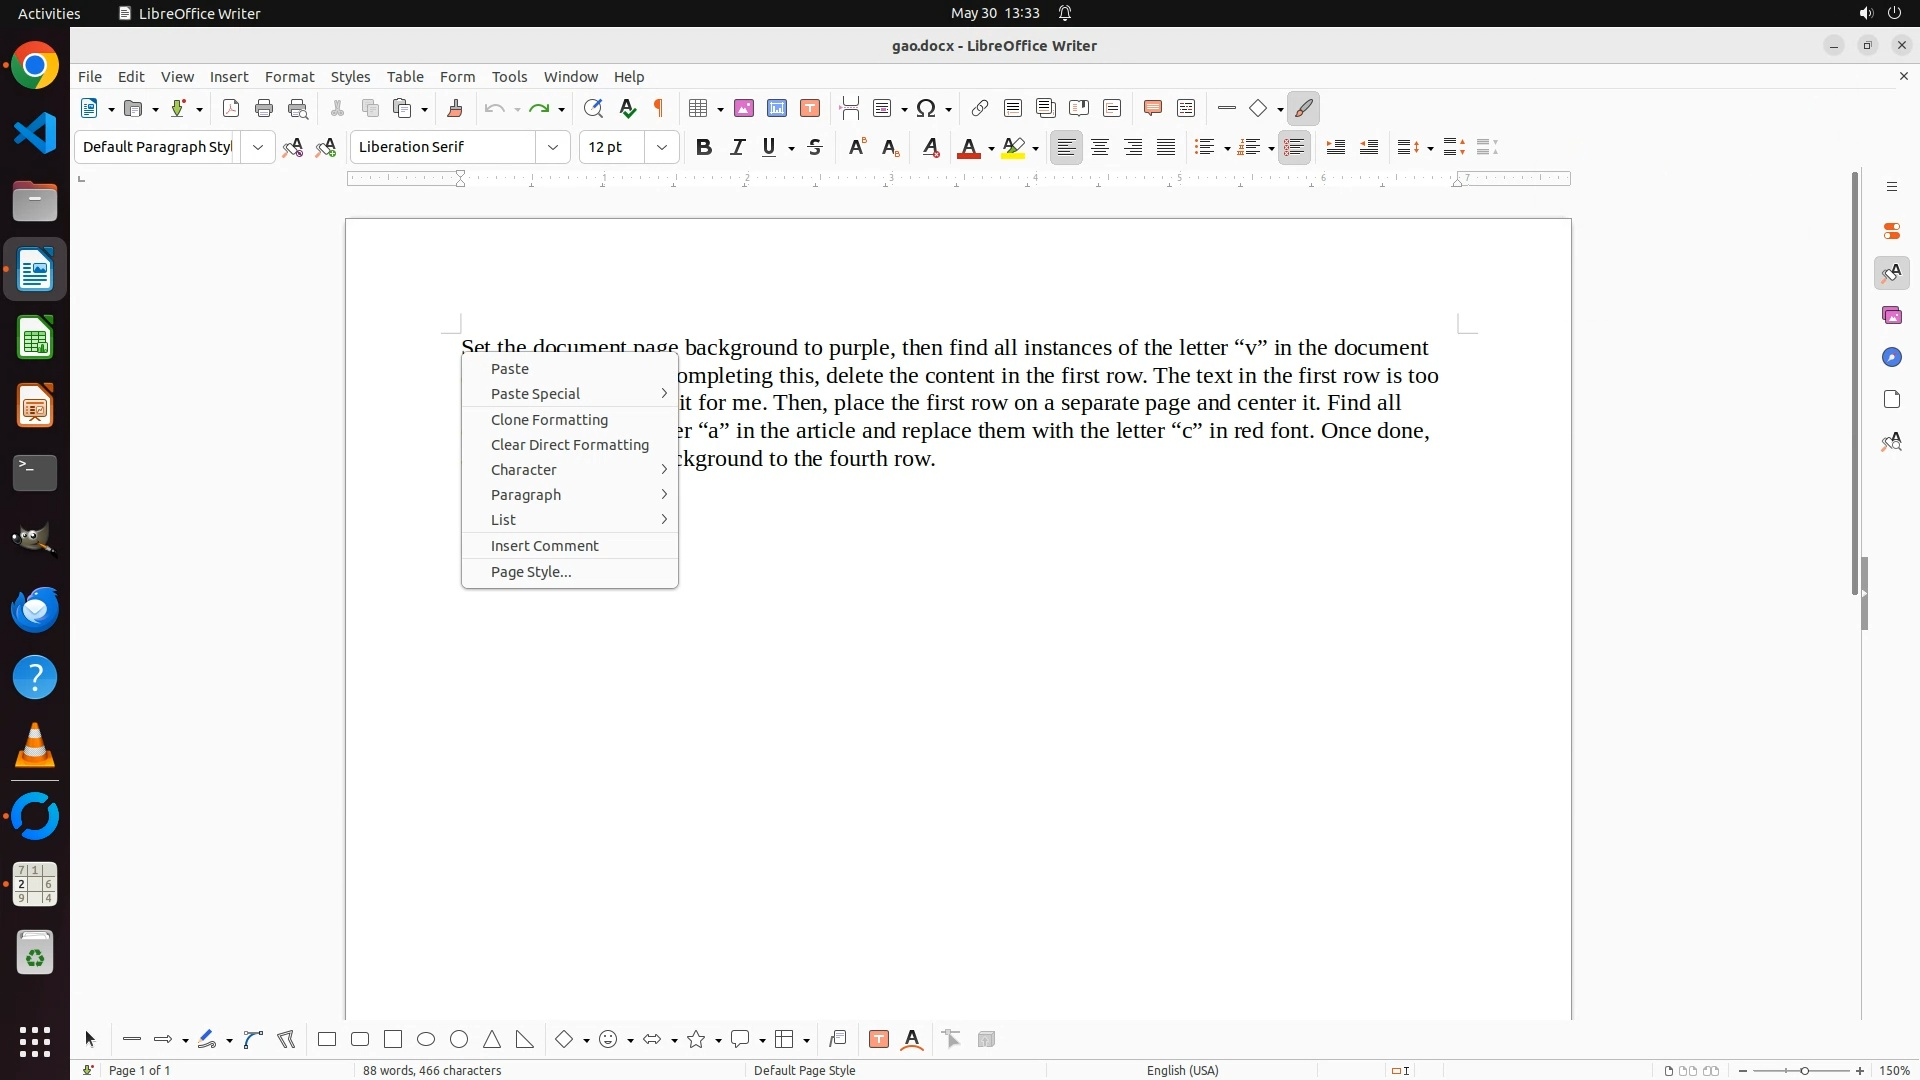Insert a special character (Omega icon)
The height and width of the screenshot is (1080, 1920).
[926, 109]
